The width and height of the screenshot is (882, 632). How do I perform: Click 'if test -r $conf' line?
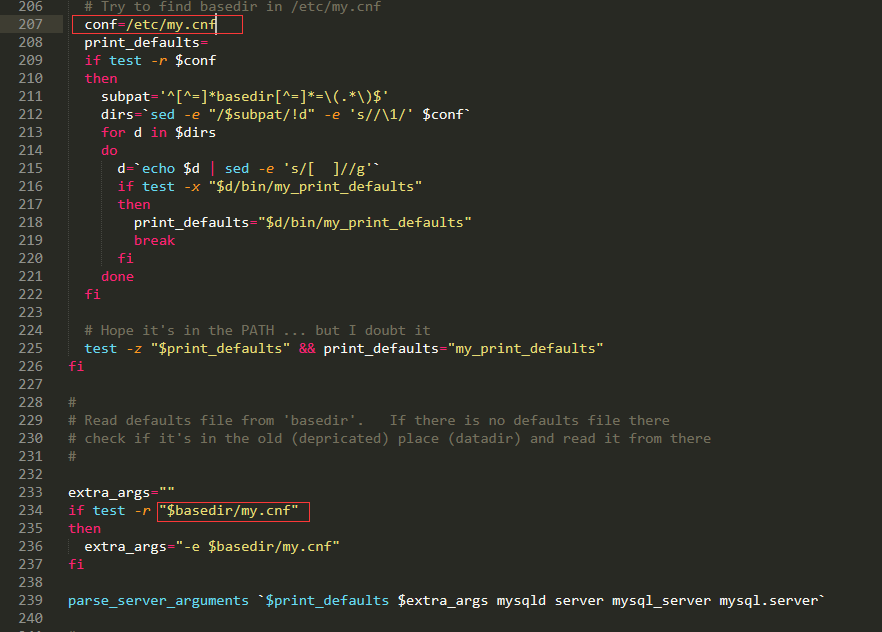click(x=150, y=61)
